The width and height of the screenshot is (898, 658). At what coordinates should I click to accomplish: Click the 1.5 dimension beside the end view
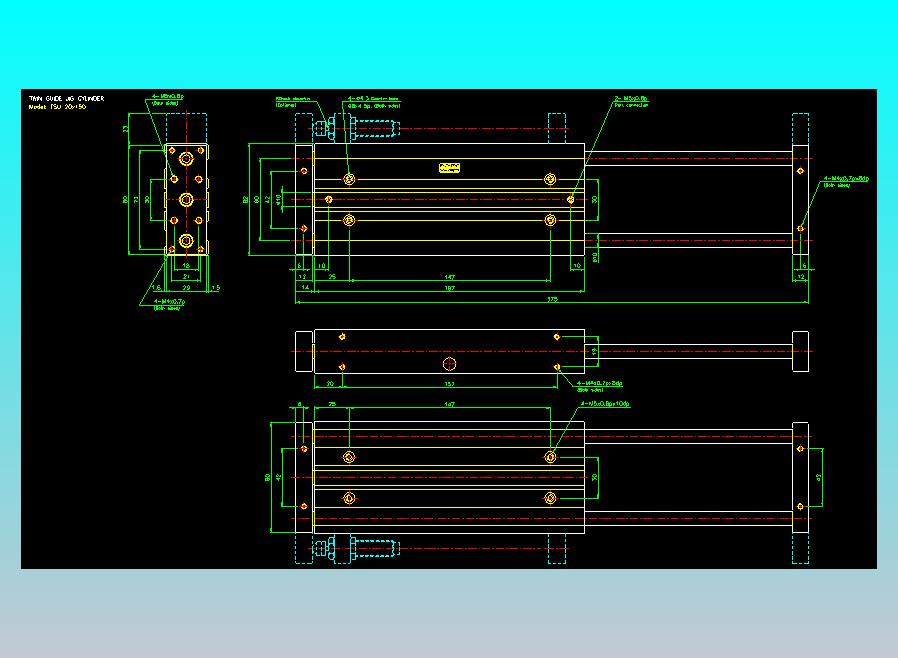tap(215, 287)
